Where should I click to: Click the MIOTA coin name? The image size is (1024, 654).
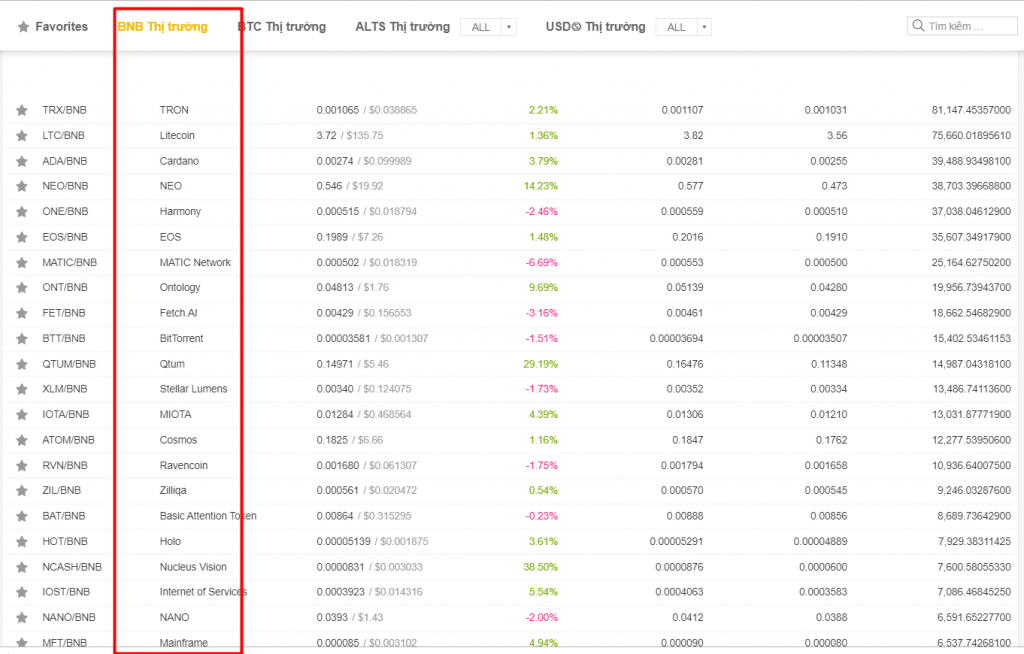point(175,414)
